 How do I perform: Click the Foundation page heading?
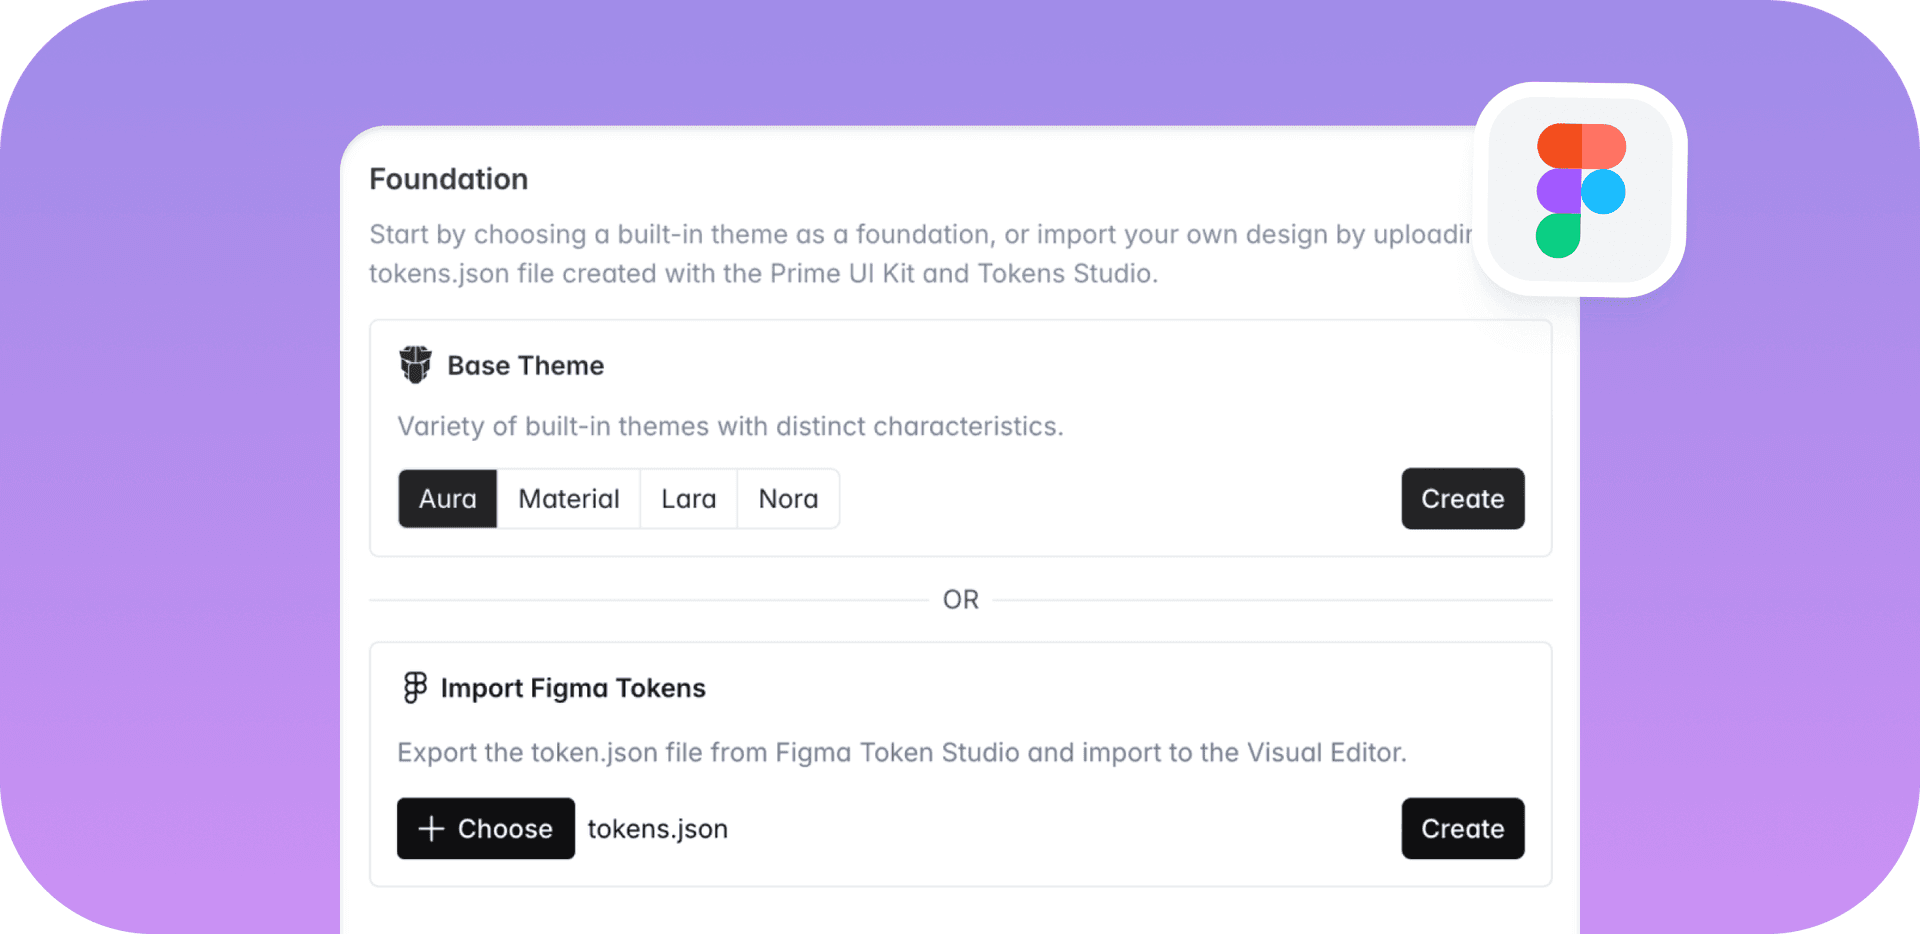pos(448,179)
